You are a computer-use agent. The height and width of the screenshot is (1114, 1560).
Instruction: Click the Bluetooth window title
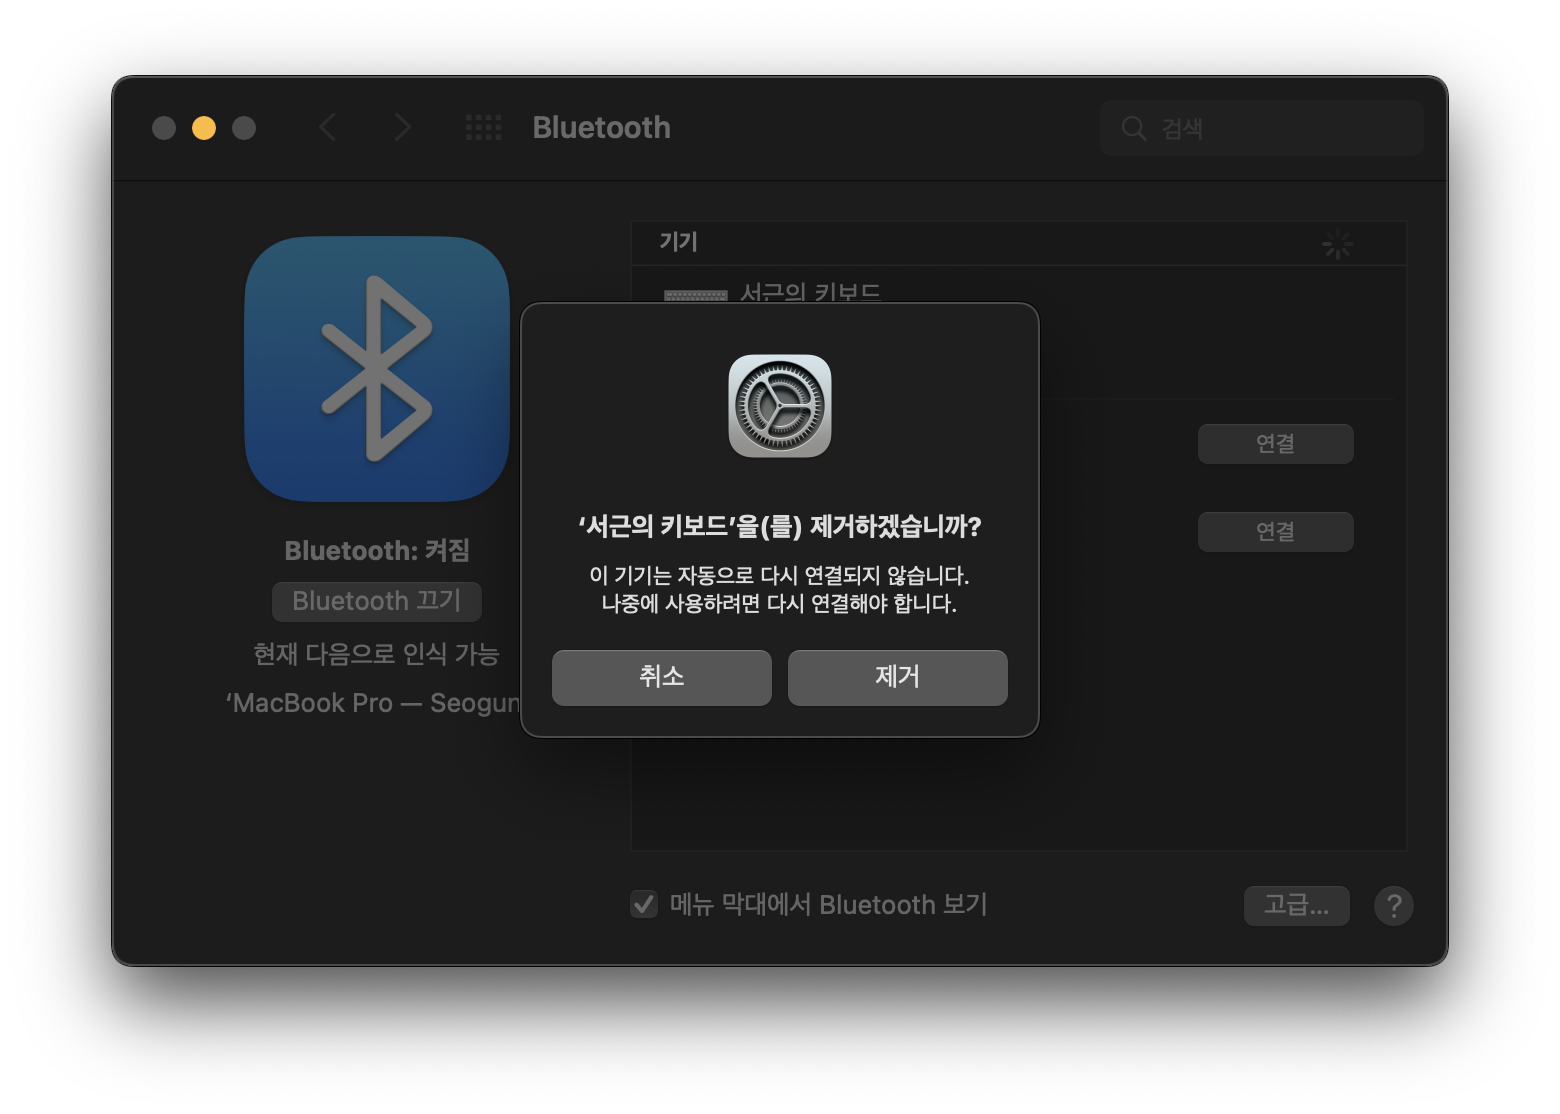click(x=601, y=127)
